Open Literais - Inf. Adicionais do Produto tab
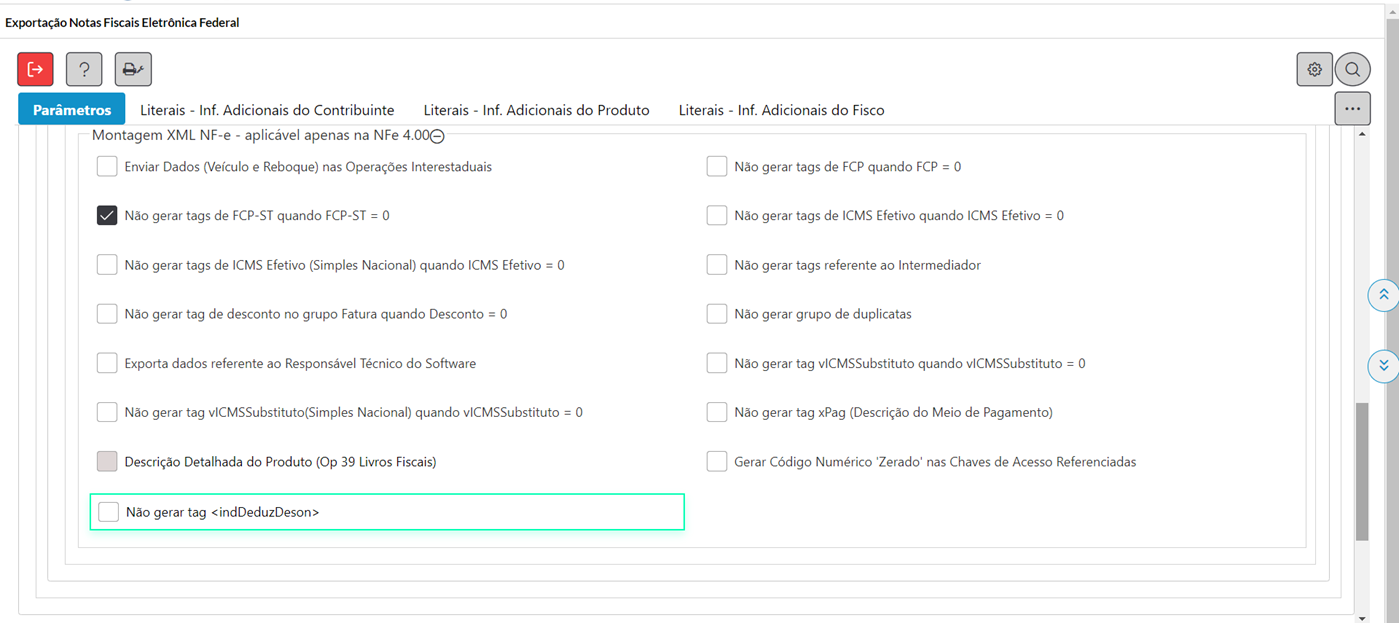Image resolution: width=1399 pixels, height=623 pixels. [x=536, y=110]
